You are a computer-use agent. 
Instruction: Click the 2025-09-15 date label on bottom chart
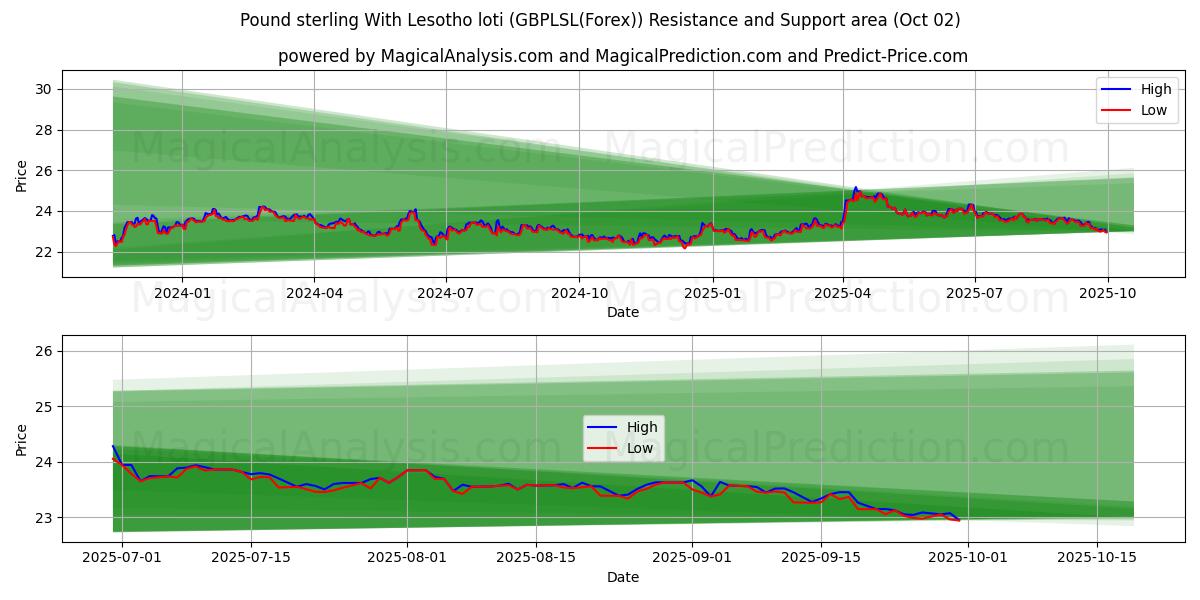pyautogui.click(x=821, y=558)
